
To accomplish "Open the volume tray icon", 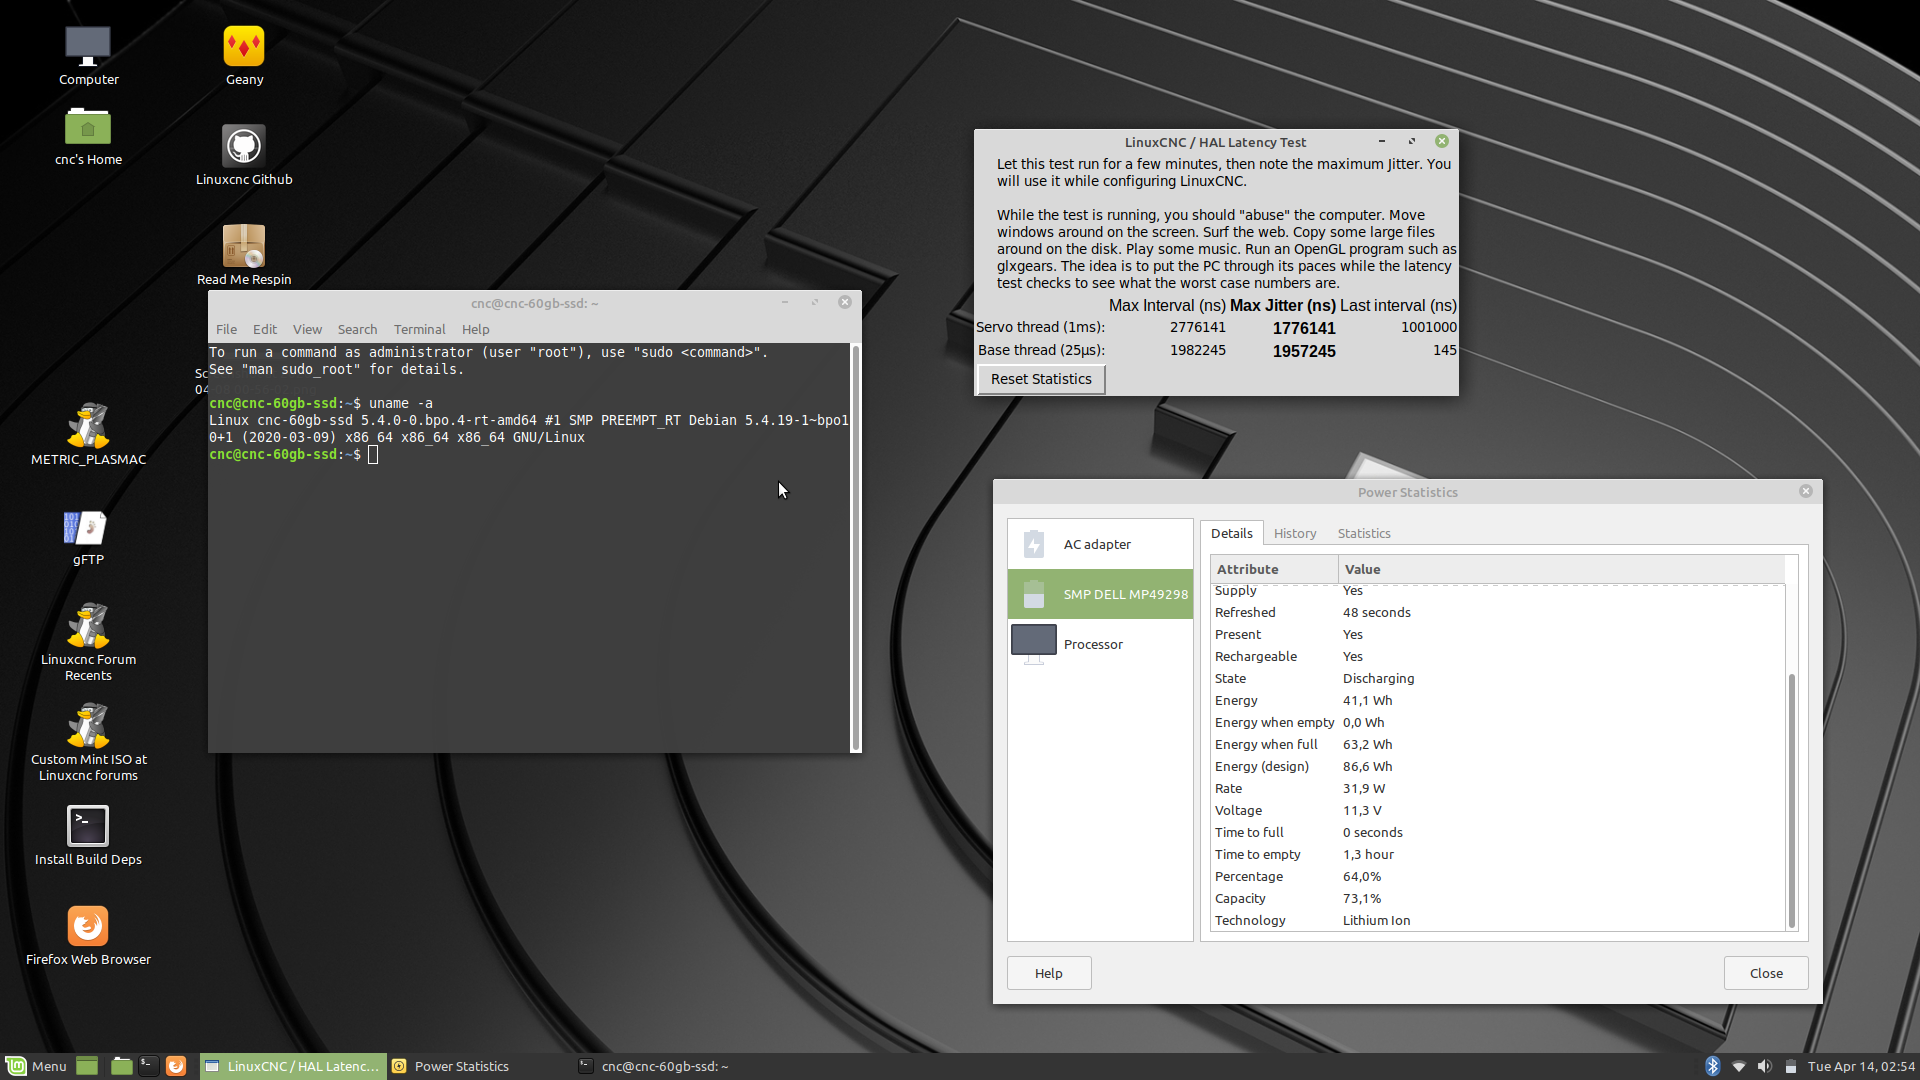I will (1764, 1066).
